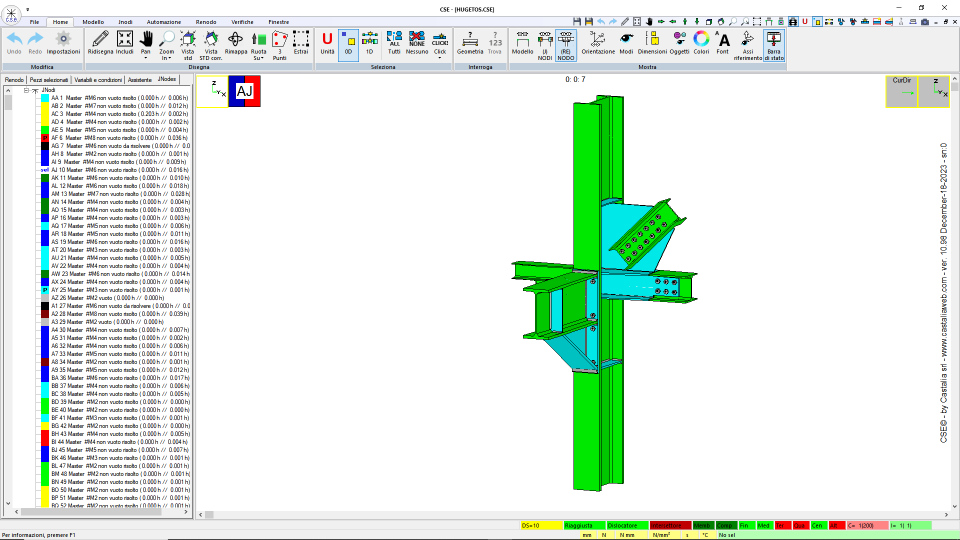Activate the Pan hand tool
The image size is (960, 540).
(x=145, y=44)
